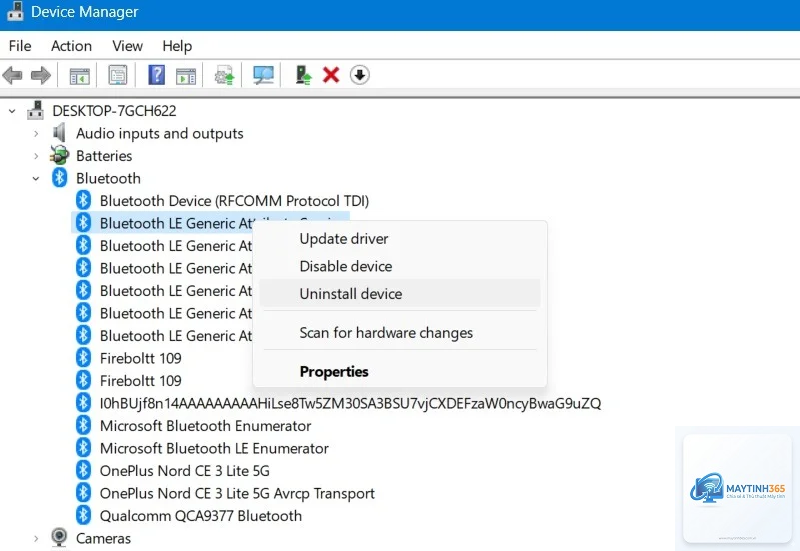This screenshot has width=800, height=551.
Task: Open the Help menu
Action: [x=177, y=46]
